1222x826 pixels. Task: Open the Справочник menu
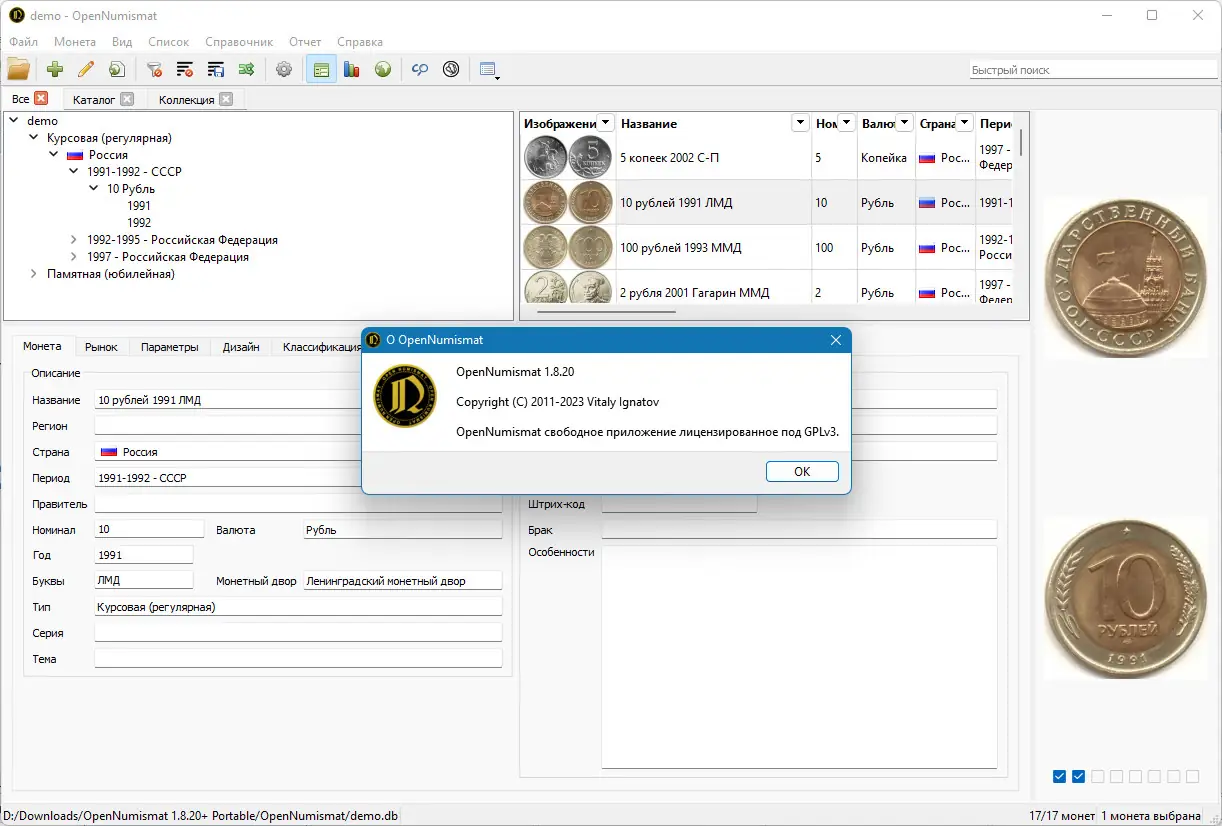click(239, 42)
